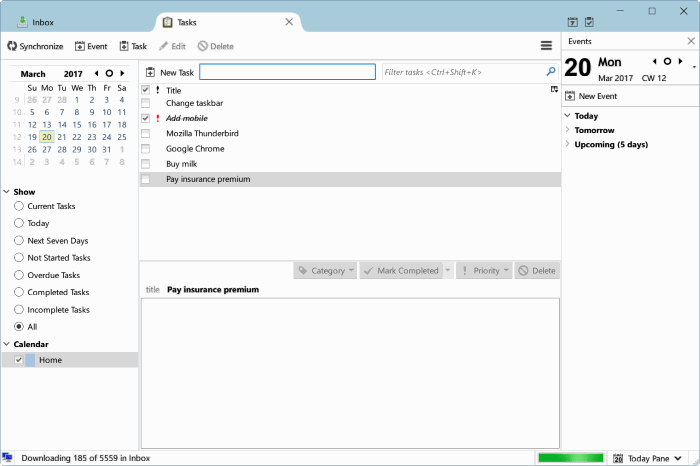Collapse the Show section

tap(7, 191)
